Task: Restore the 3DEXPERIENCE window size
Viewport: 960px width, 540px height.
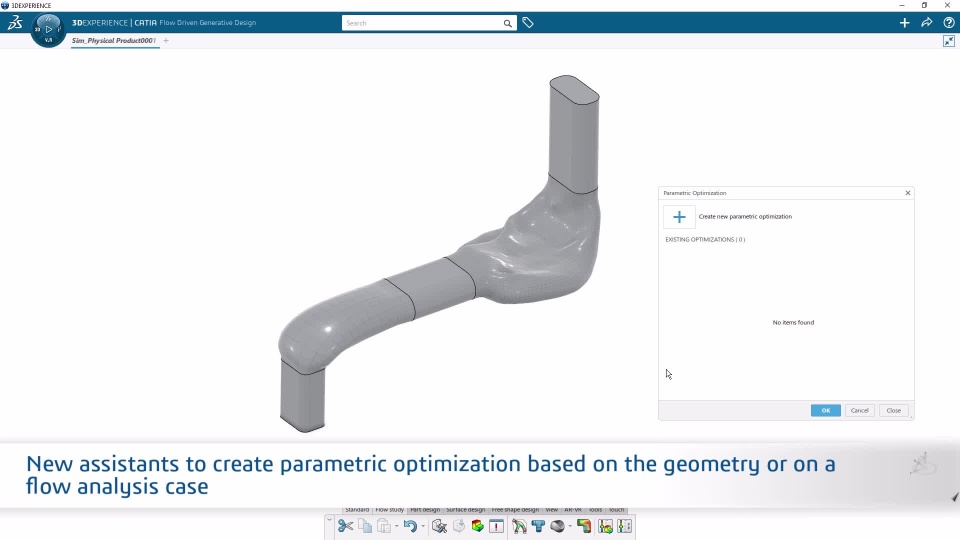Action: point(924,5)
